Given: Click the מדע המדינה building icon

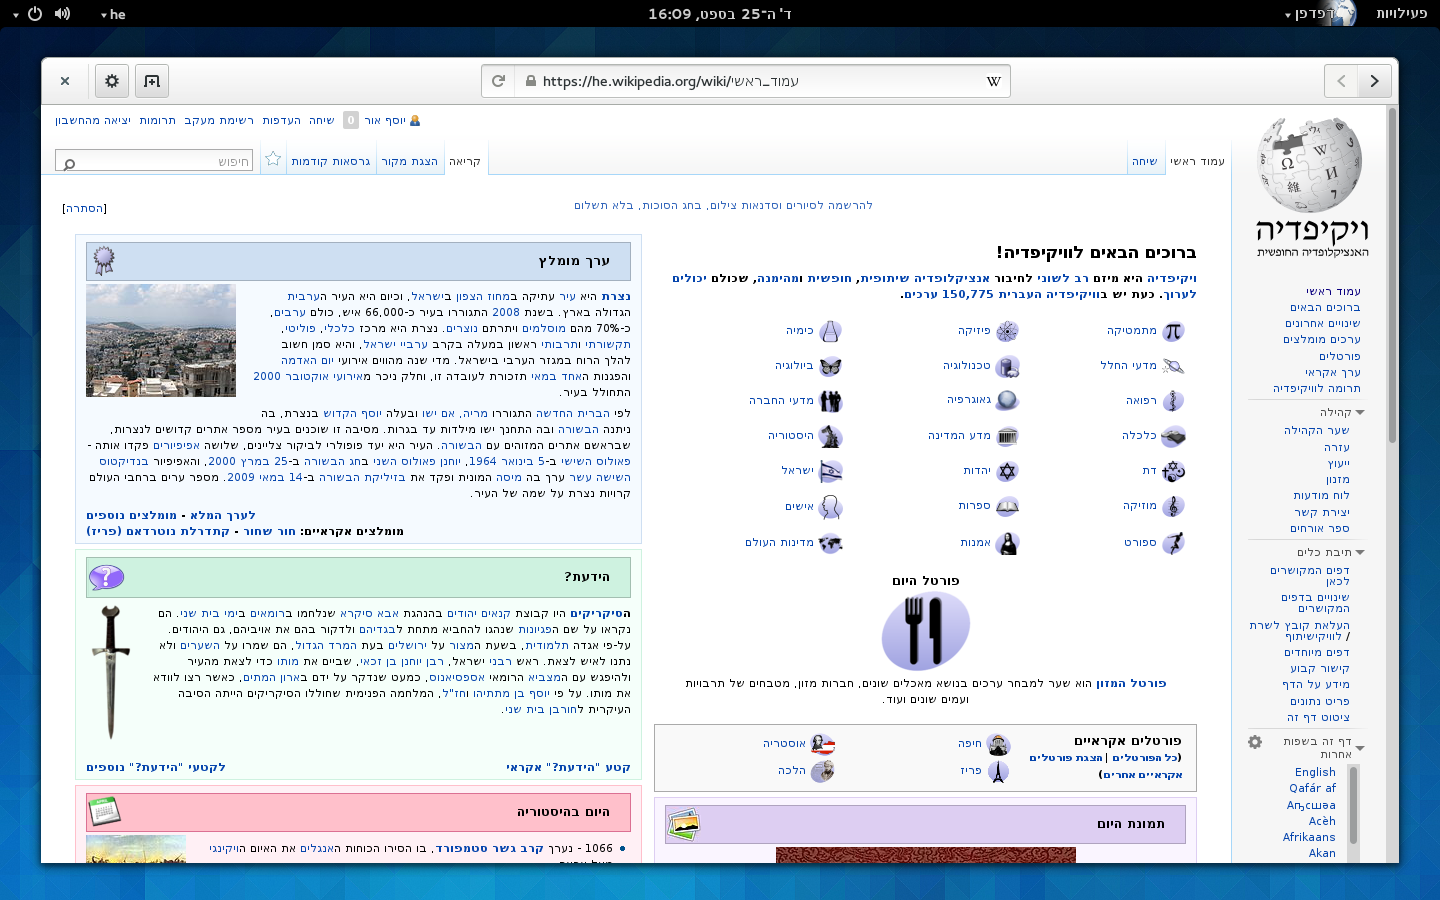Looking at the screenshot, I should (x=1007, y=436).
